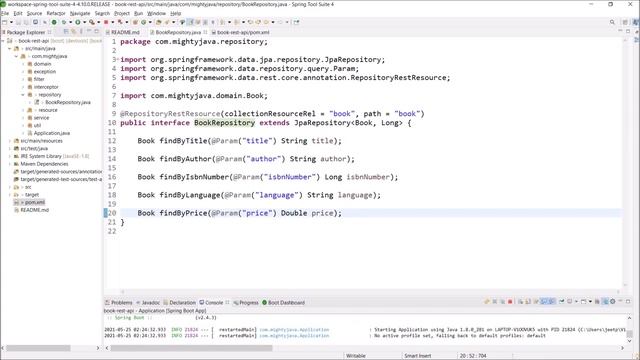
Task: Open the Navigate menu
Action: click(x=80, y=13)
